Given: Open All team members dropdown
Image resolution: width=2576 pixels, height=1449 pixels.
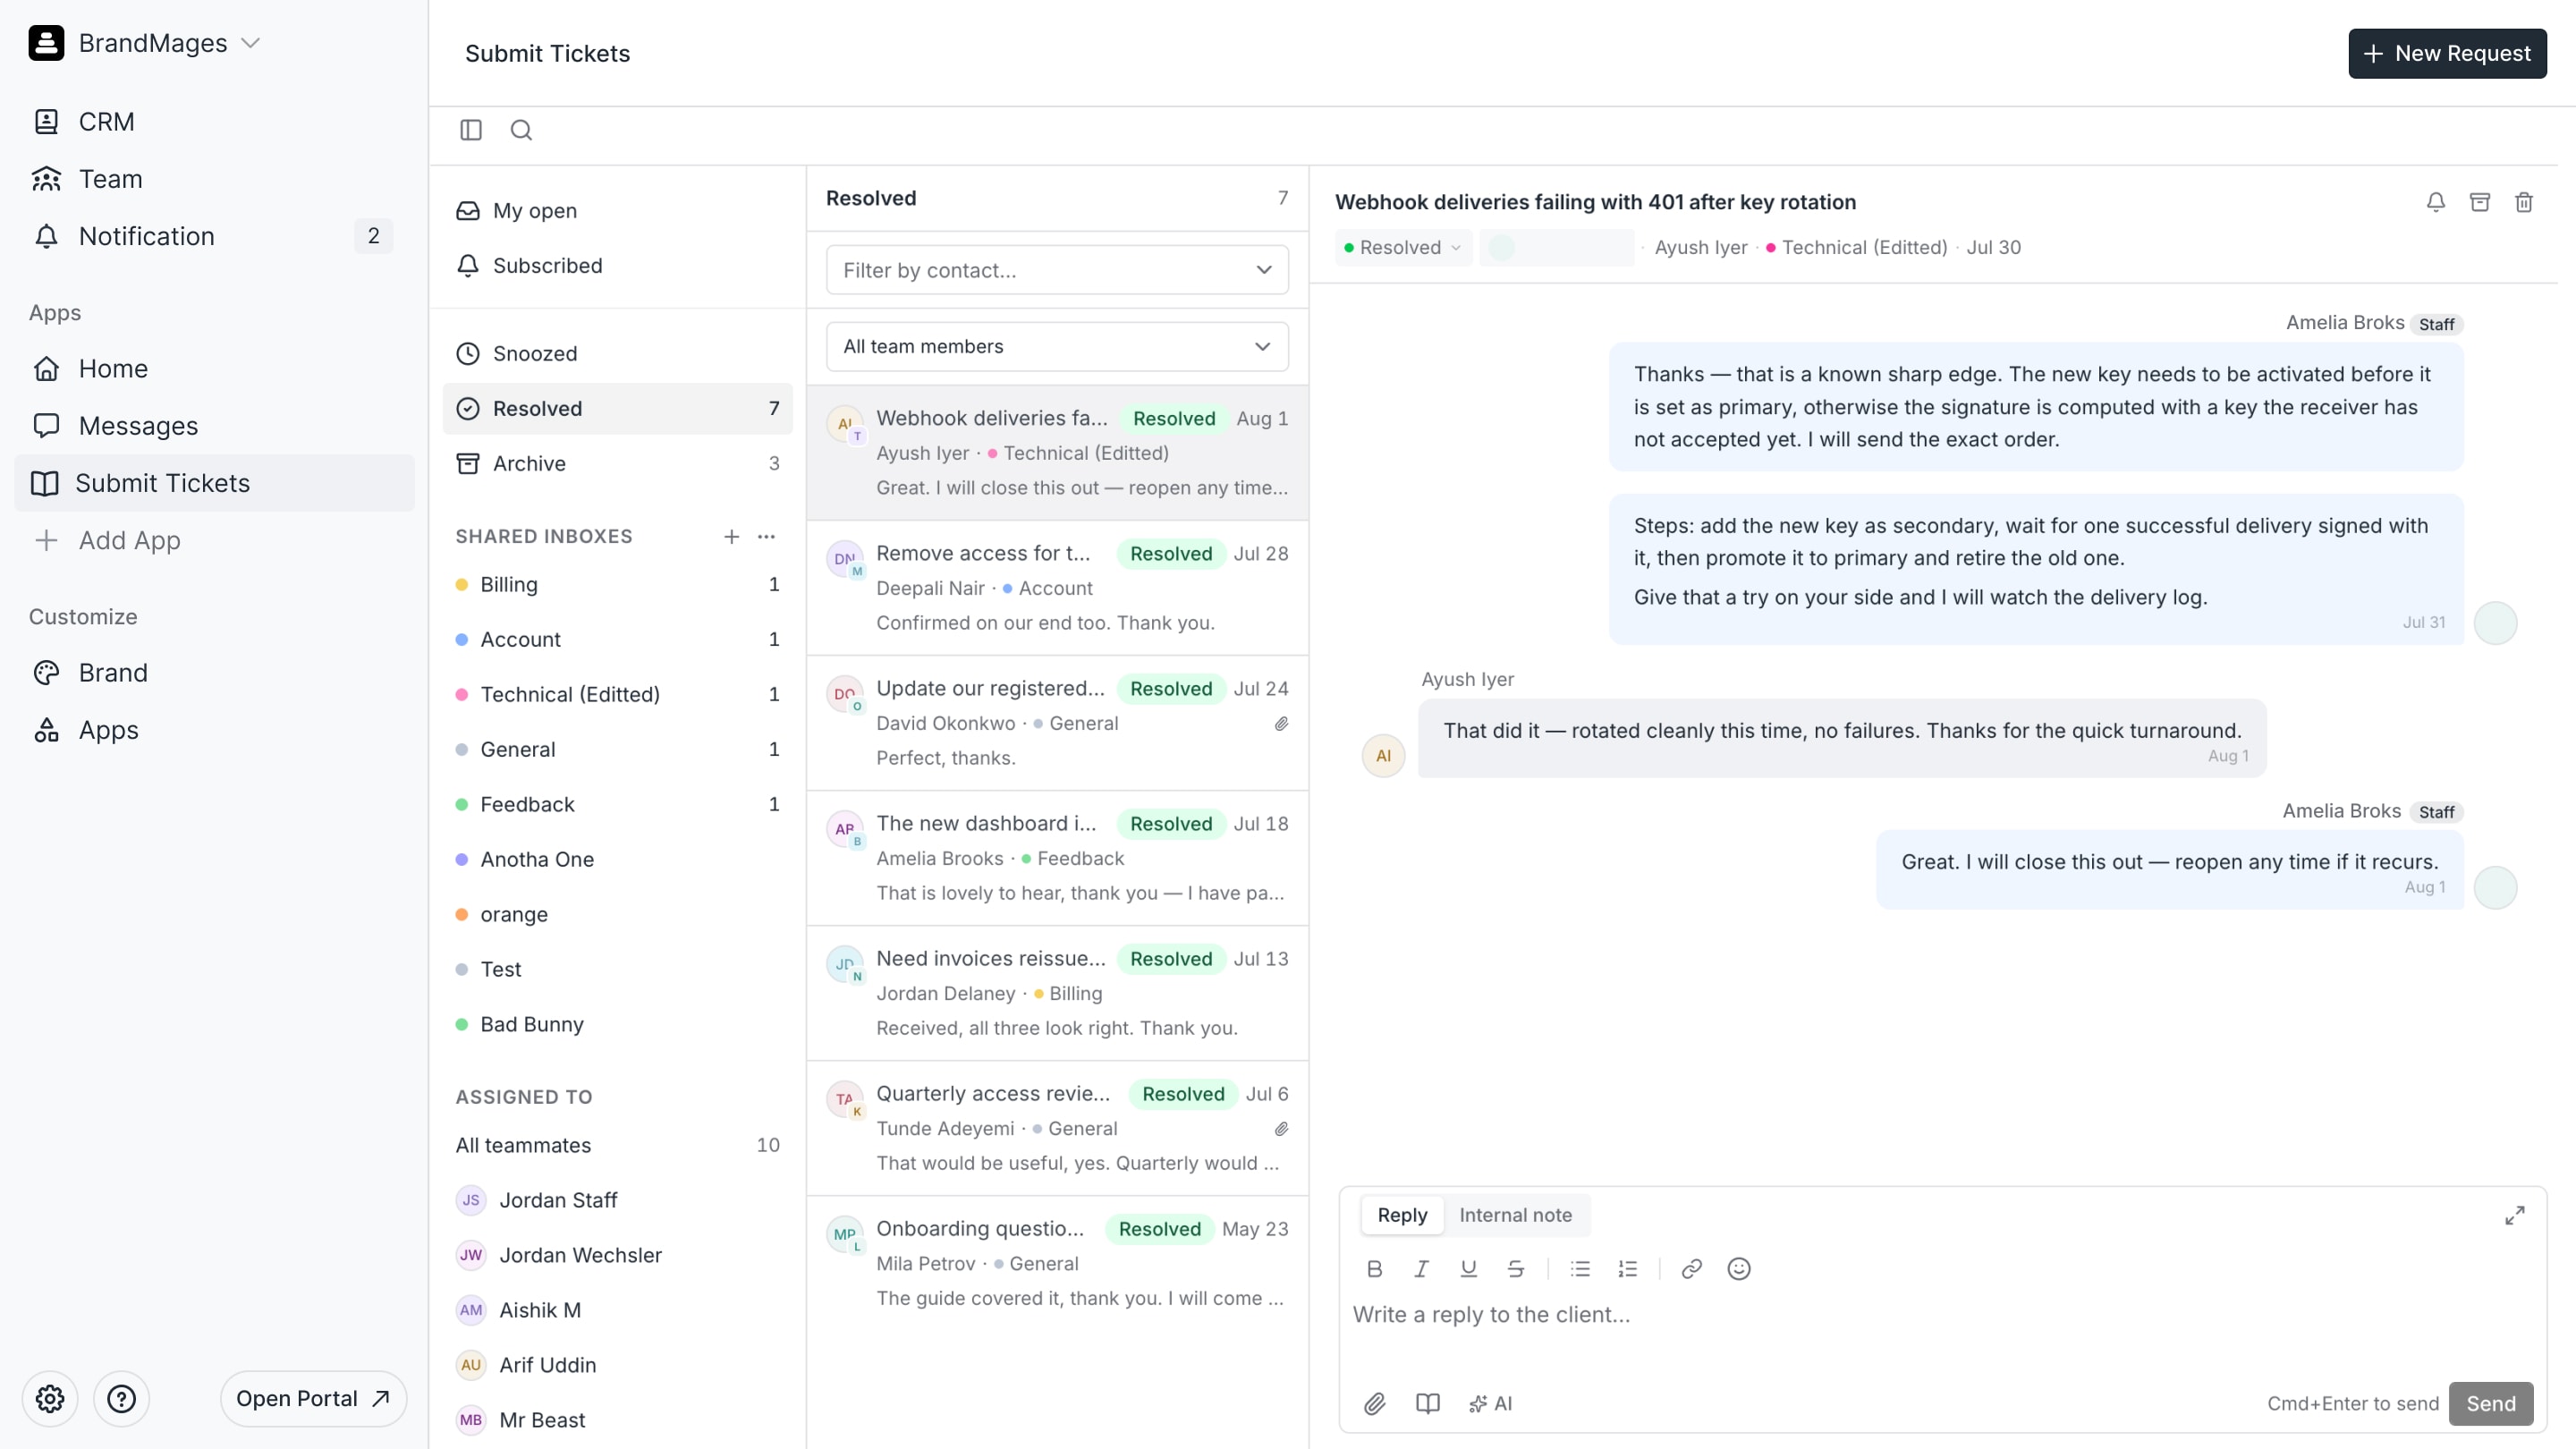Looking at the screenshot, I should point(1058,346).
